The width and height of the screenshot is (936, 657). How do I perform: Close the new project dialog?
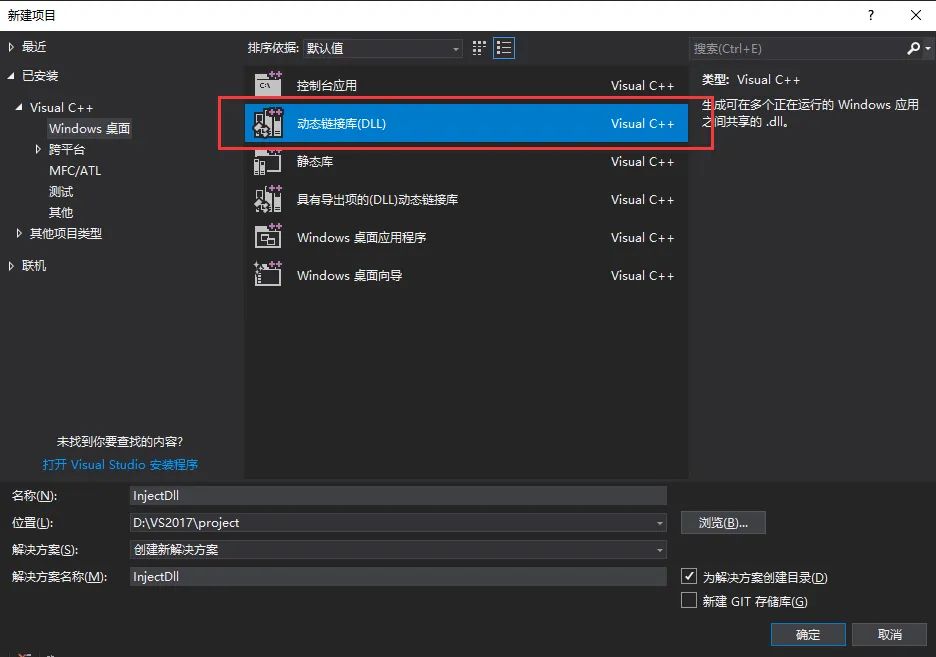(916, 16)
